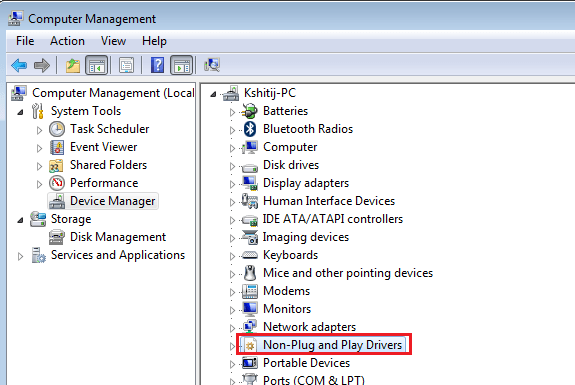This screenshot has width=575, height=385.
Task: Click Scan for hardware changes toolbar icon
Action: [212, 66]
